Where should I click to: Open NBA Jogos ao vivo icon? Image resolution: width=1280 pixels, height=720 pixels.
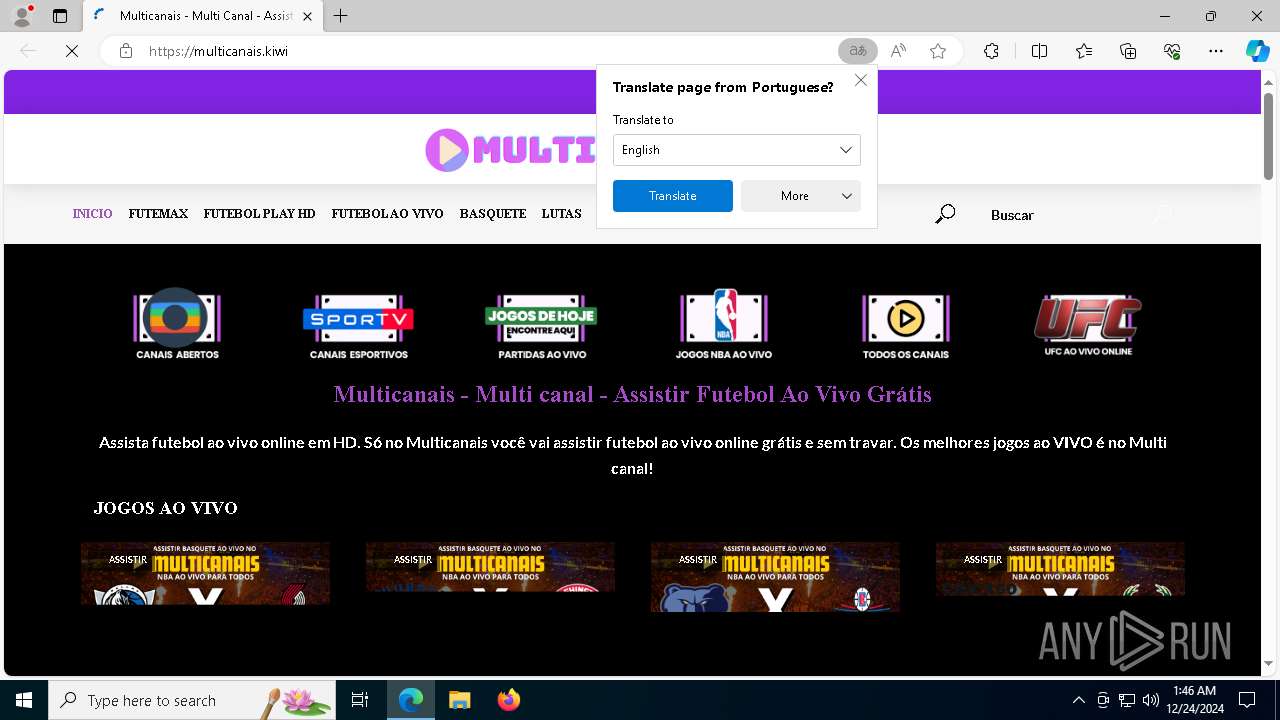point(723,325)
